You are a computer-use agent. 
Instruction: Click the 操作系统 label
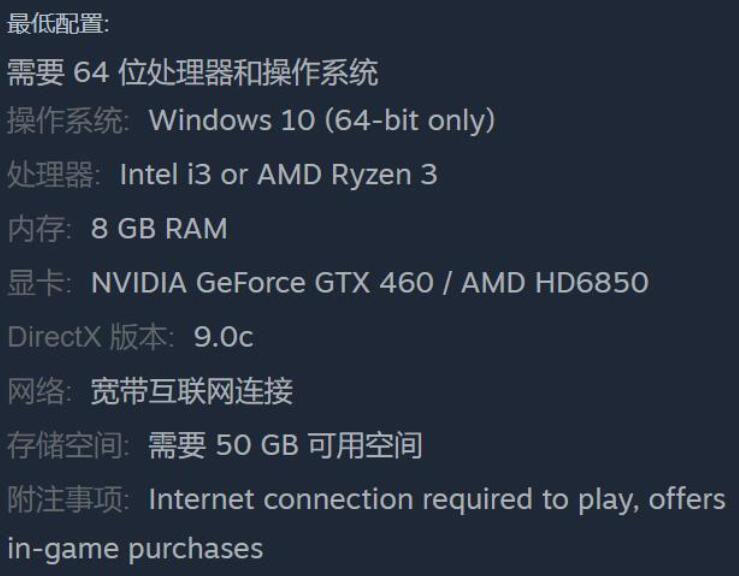(67, 121)
